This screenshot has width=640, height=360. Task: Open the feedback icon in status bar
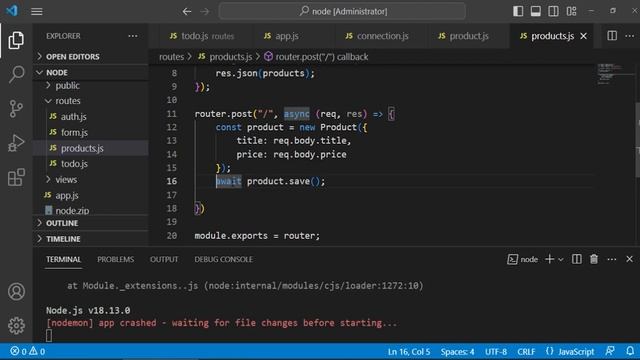(610, 351)
